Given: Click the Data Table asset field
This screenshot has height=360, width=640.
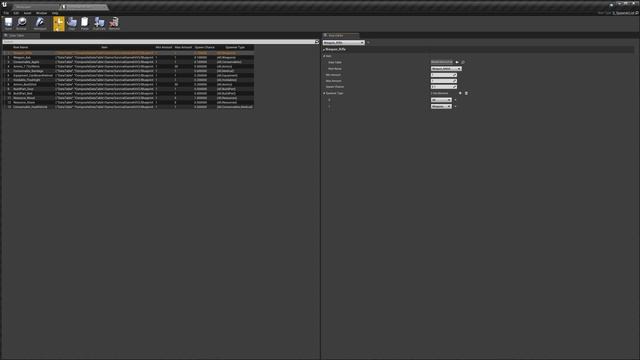Looking at the screenshot, I should pyautogui.click(x=442, y=62).
